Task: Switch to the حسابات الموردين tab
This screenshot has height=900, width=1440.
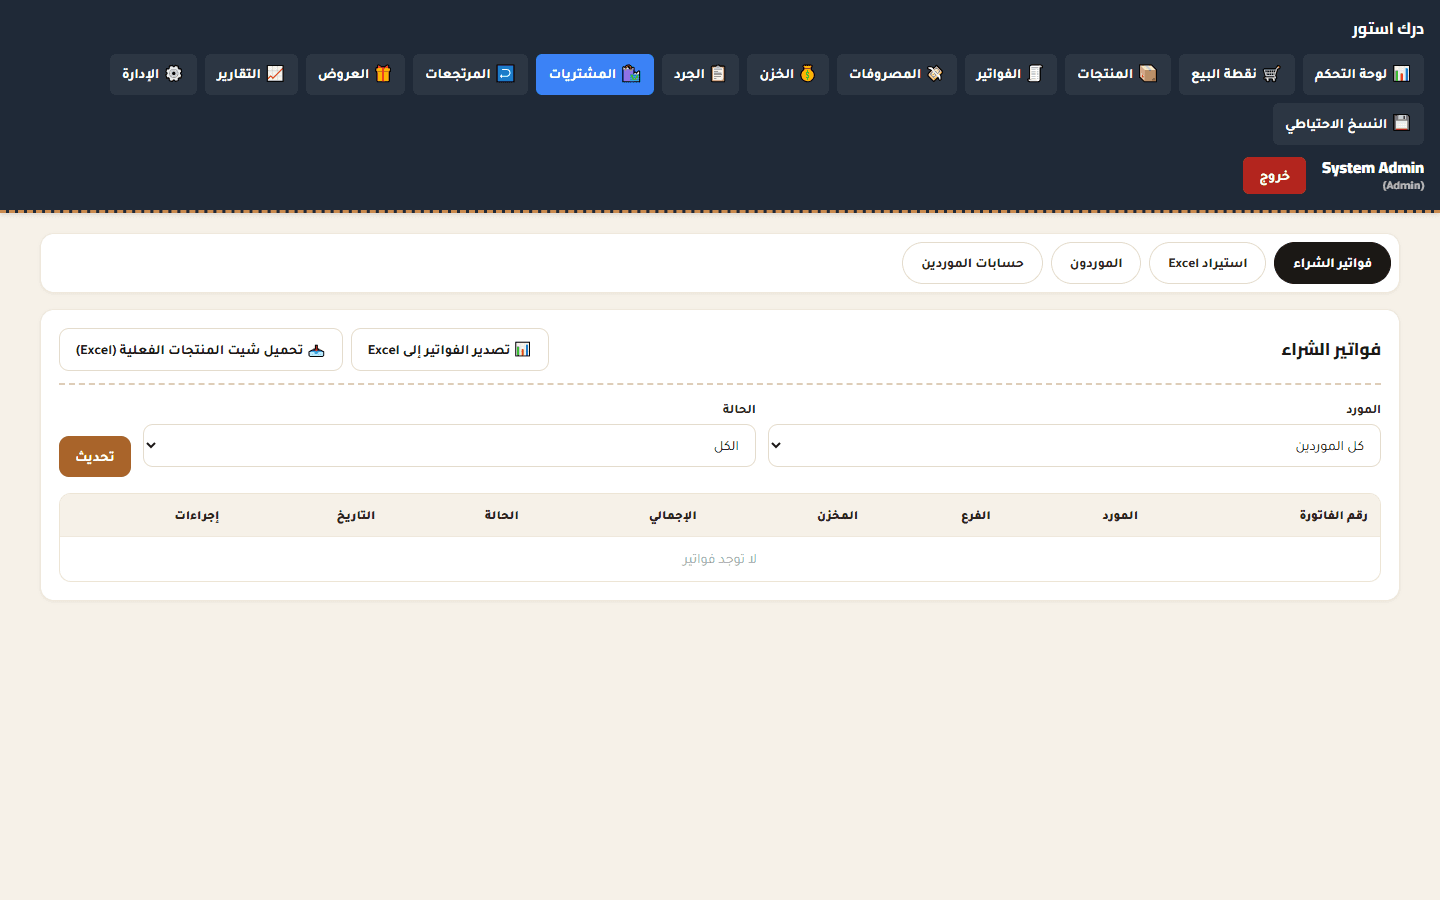Action: 972,263
